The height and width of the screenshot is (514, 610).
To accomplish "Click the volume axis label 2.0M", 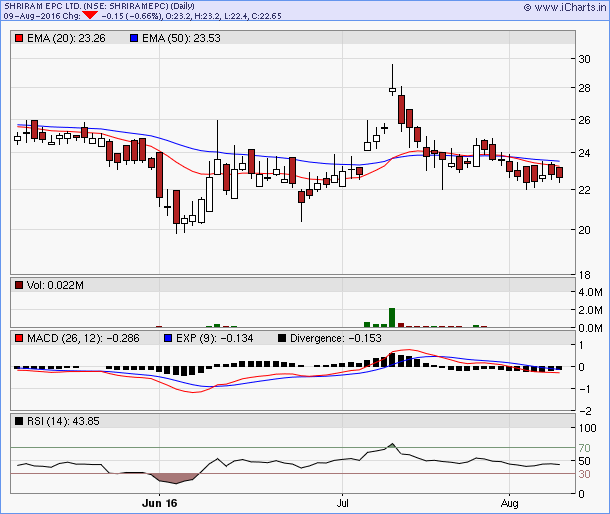I will tap(590, 310).
